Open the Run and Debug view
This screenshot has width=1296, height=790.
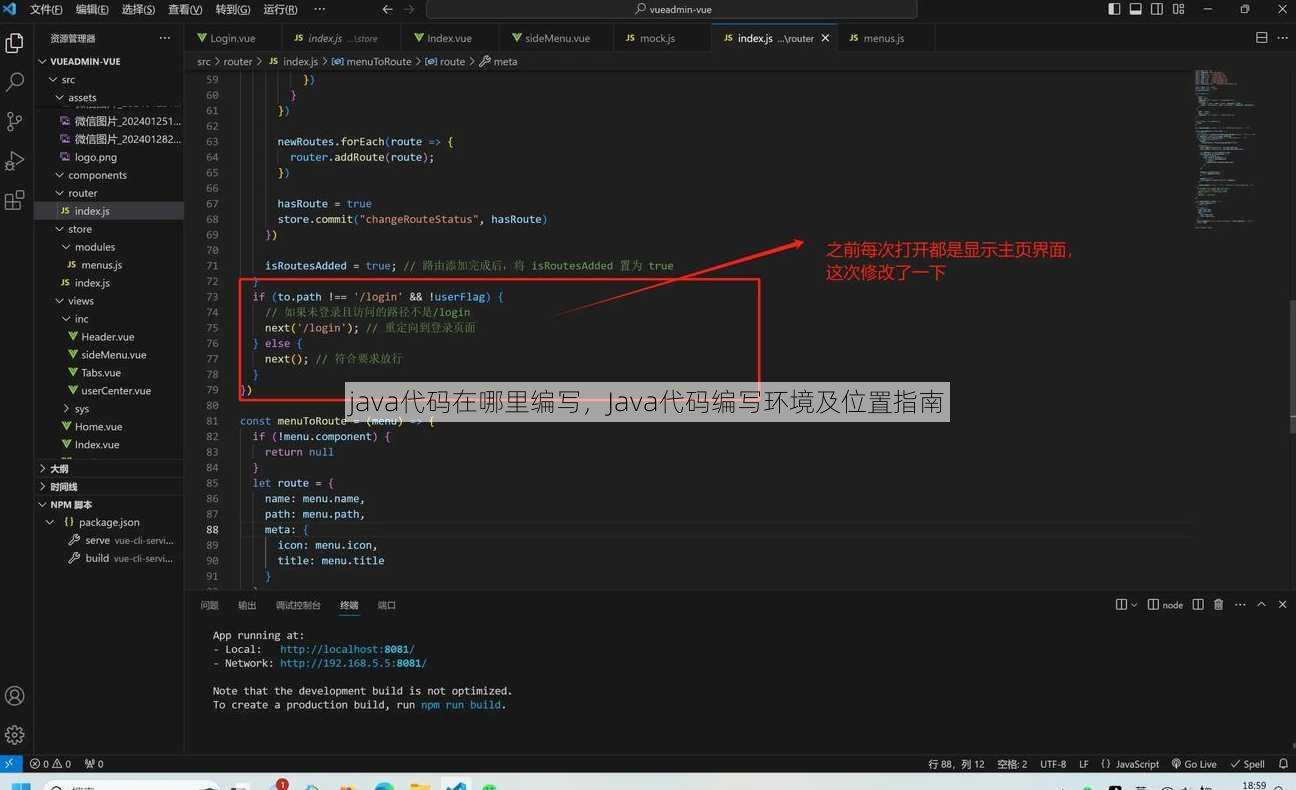click(15, 161)
